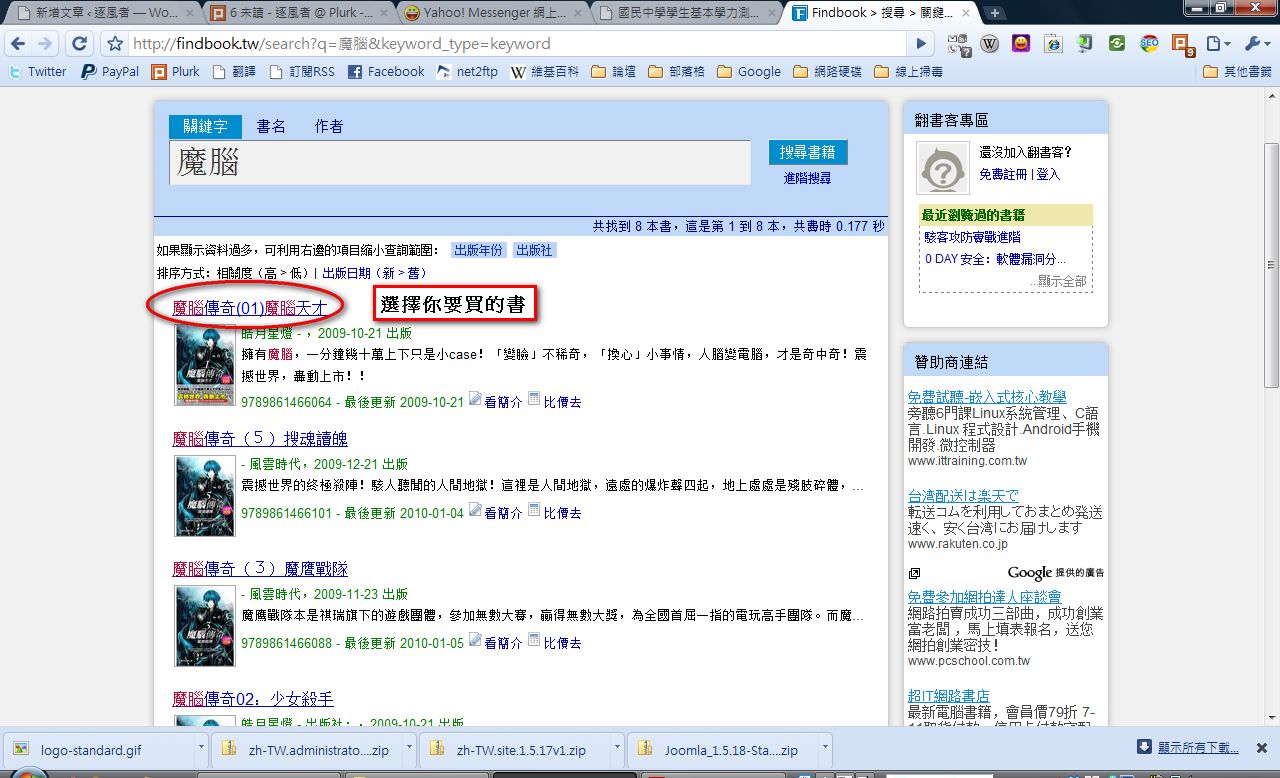Open the page menu dropdown
1280x778 pixels.
1219,44
